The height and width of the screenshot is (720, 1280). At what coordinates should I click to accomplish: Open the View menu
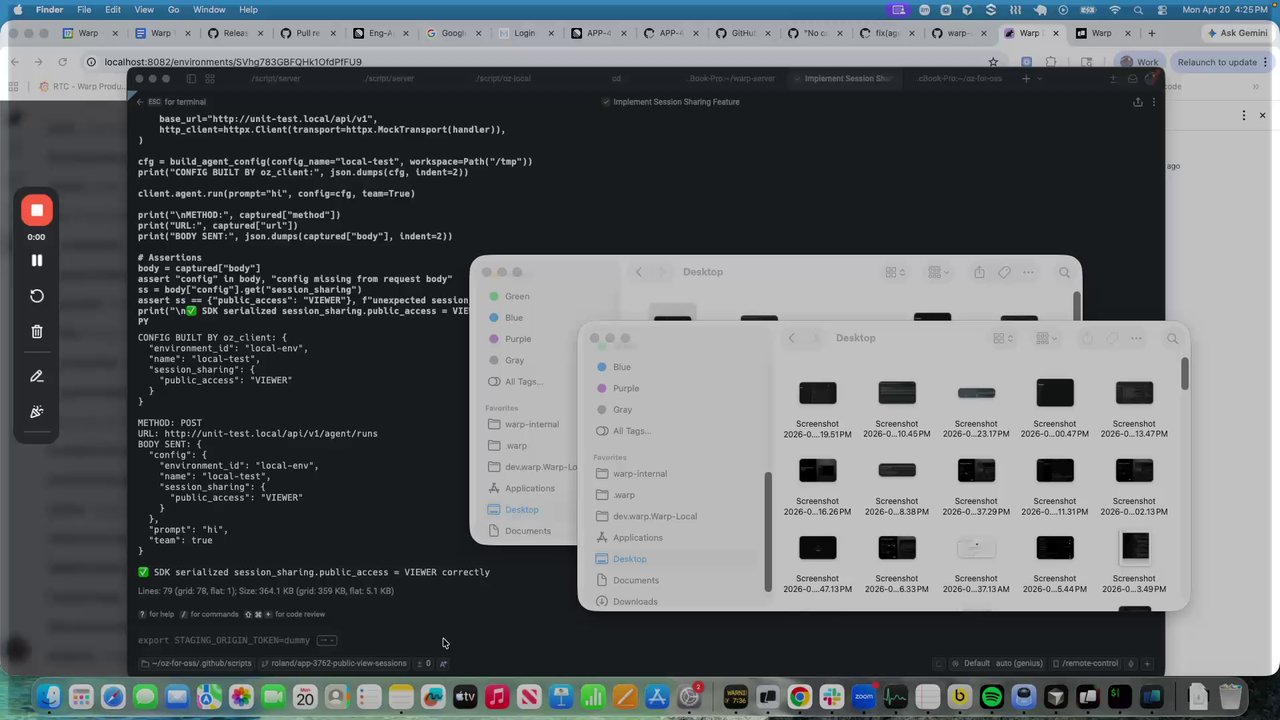(x=144, y=10)
